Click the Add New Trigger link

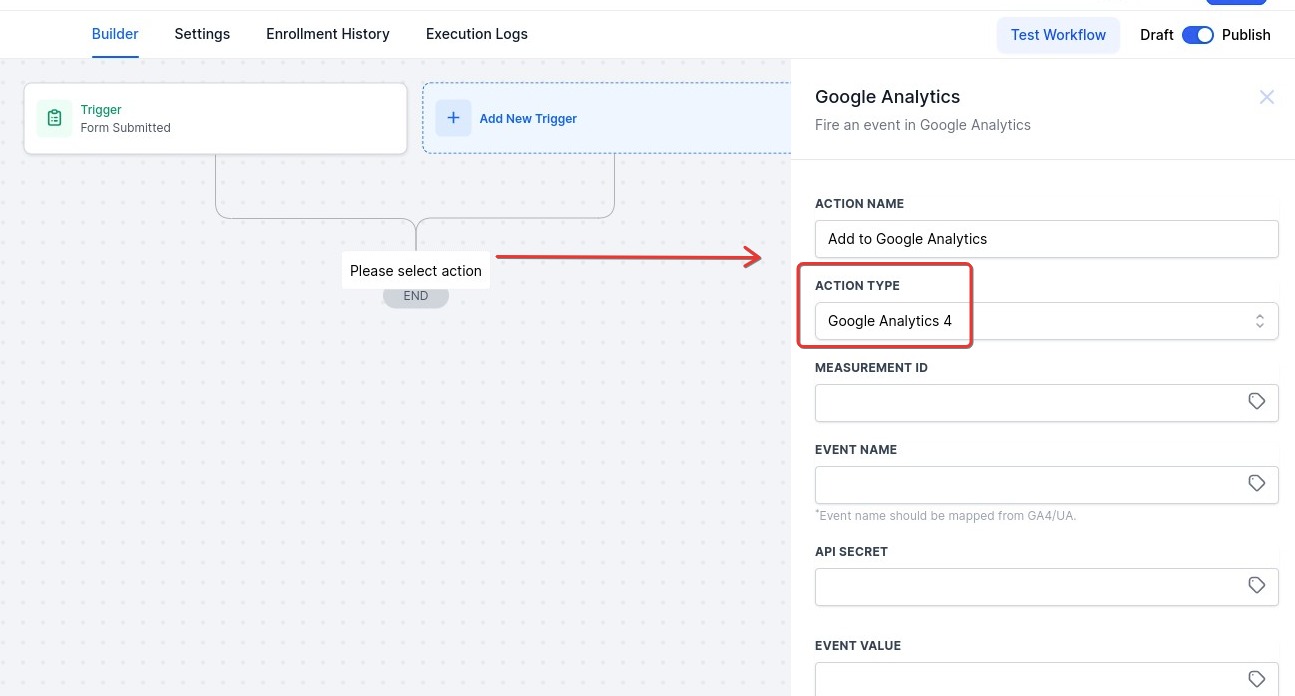point(528,118)
